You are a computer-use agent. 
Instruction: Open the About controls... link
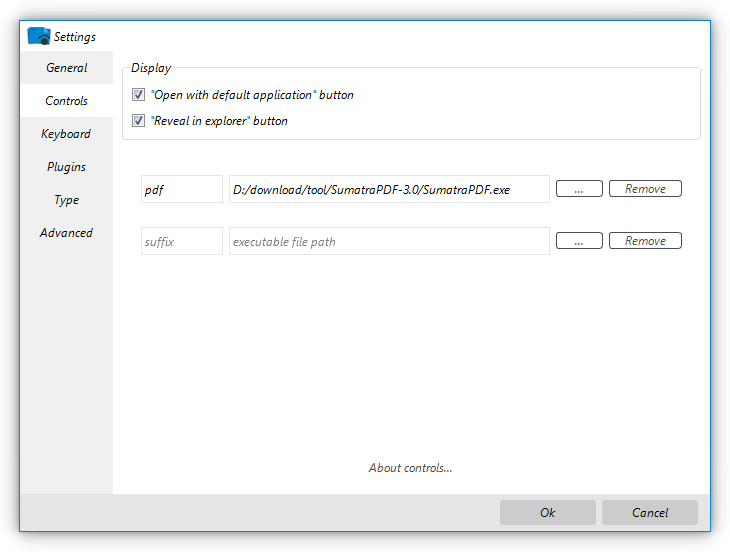410,468
